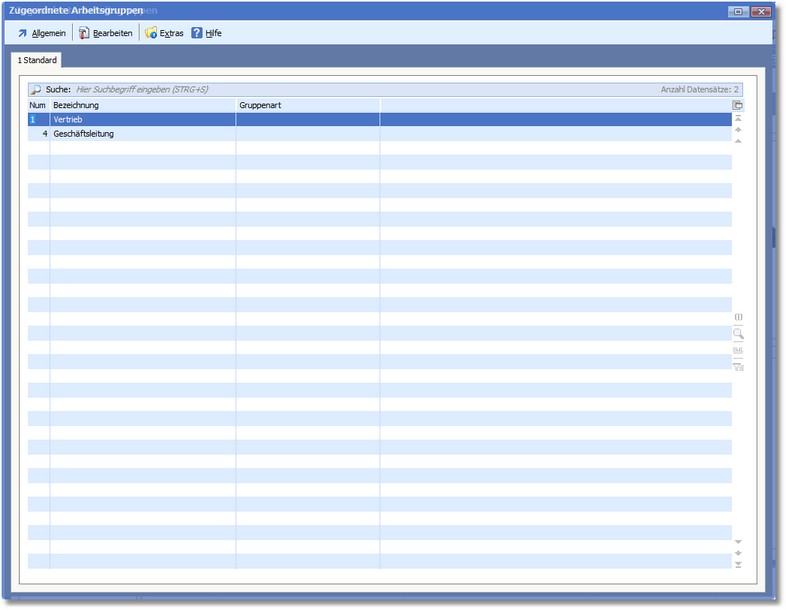This screenshot has width=786, height=610.
Task: Open the Allgemein menu
Action: tap(41, 33)
